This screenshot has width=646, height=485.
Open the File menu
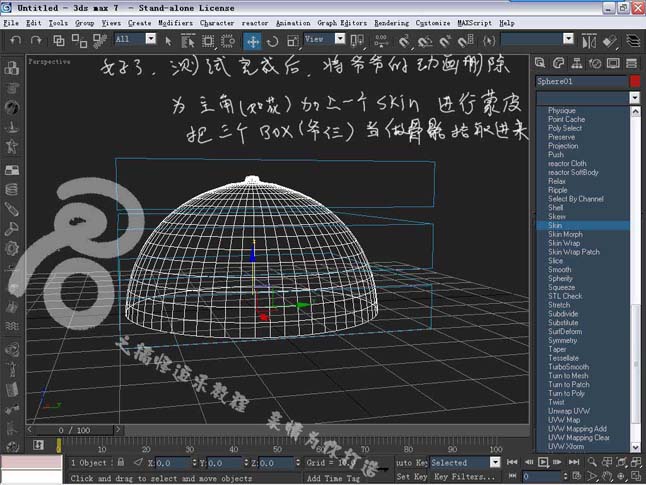coord(11,23)
